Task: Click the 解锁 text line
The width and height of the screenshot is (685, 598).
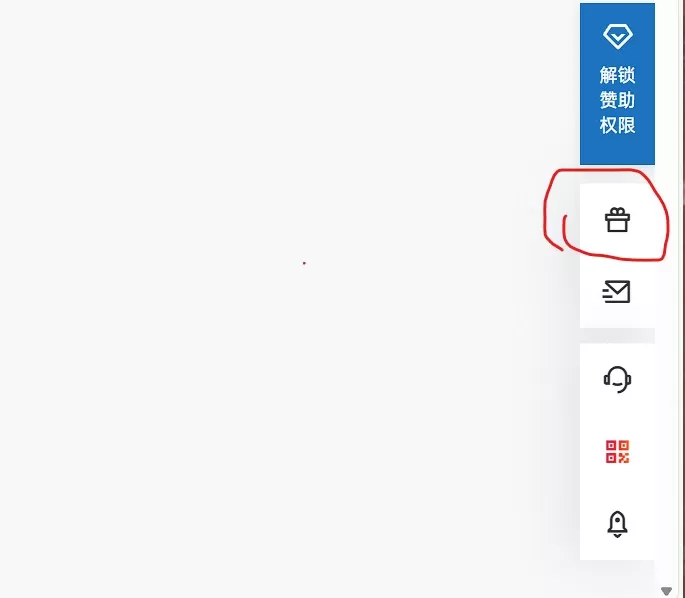Action: [617, 75]
